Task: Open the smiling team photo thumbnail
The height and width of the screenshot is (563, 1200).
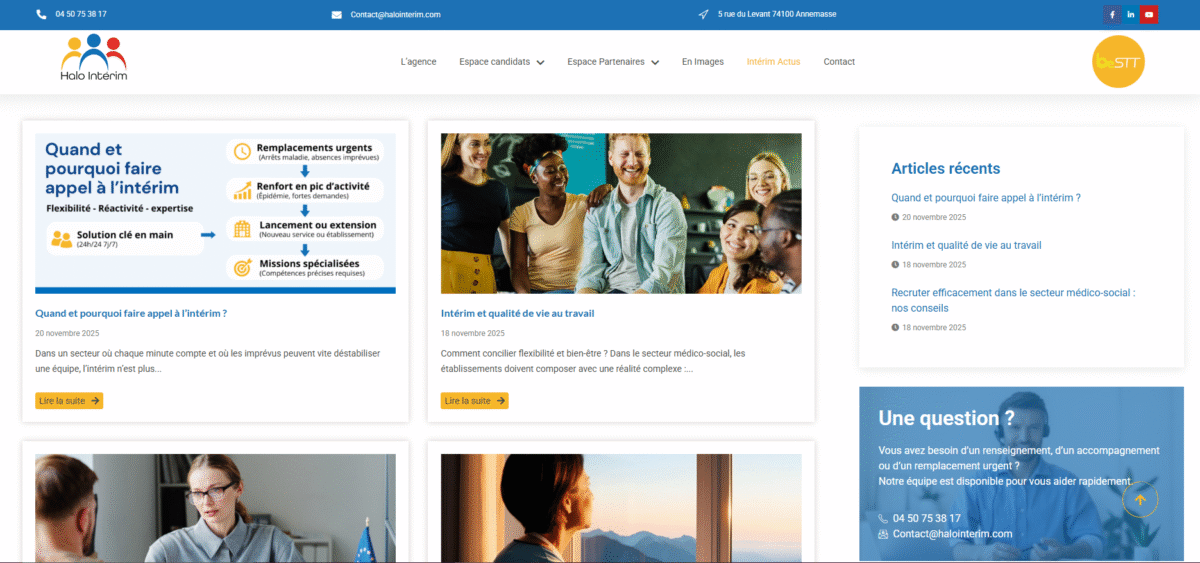Action: (621, 213)
